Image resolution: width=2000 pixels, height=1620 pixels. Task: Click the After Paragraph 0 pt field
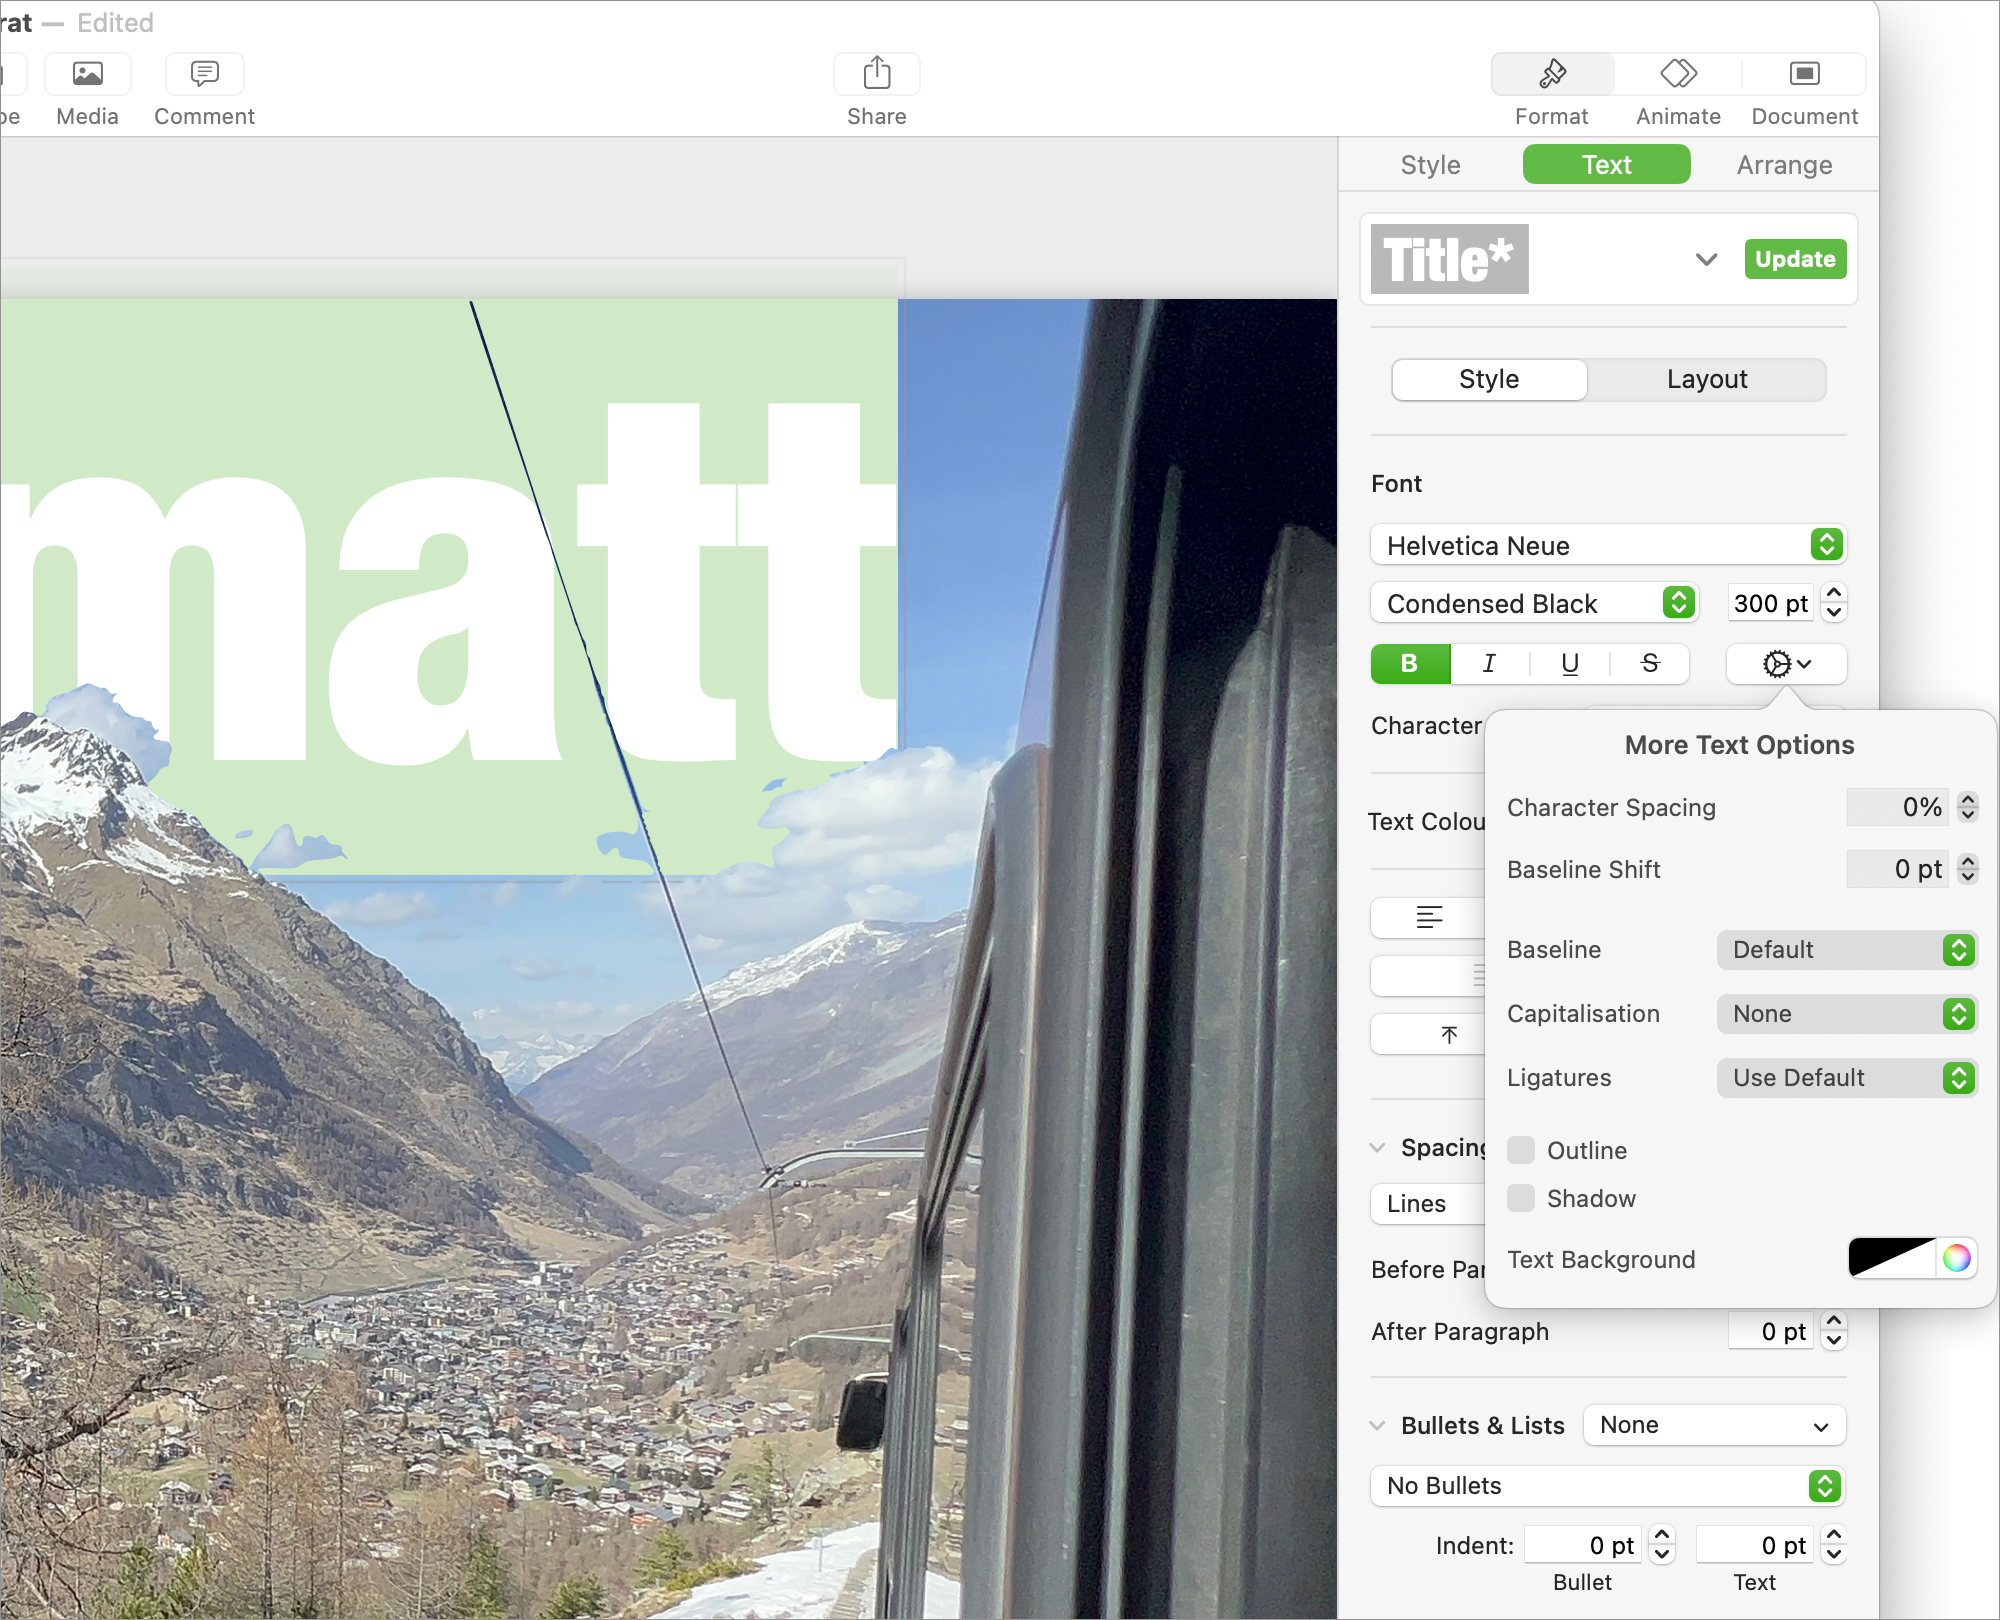1770,1332
